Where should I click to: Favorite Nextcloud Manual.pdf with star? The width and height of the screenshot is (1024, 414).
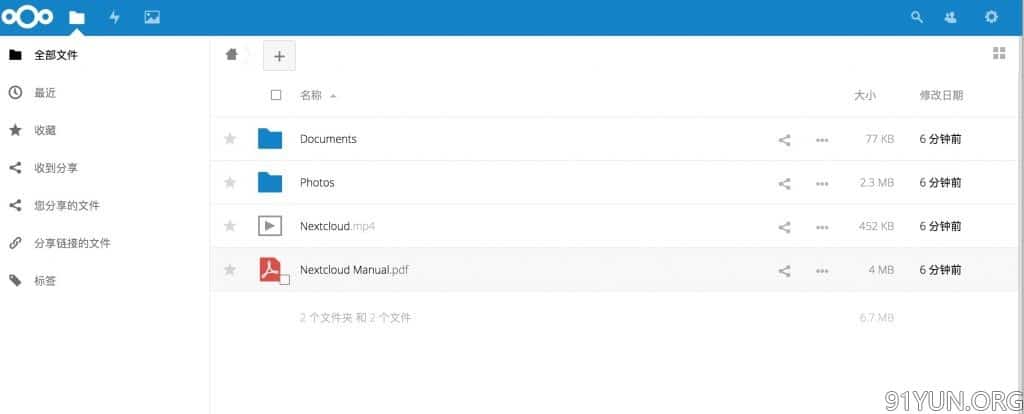pos(230,270)
